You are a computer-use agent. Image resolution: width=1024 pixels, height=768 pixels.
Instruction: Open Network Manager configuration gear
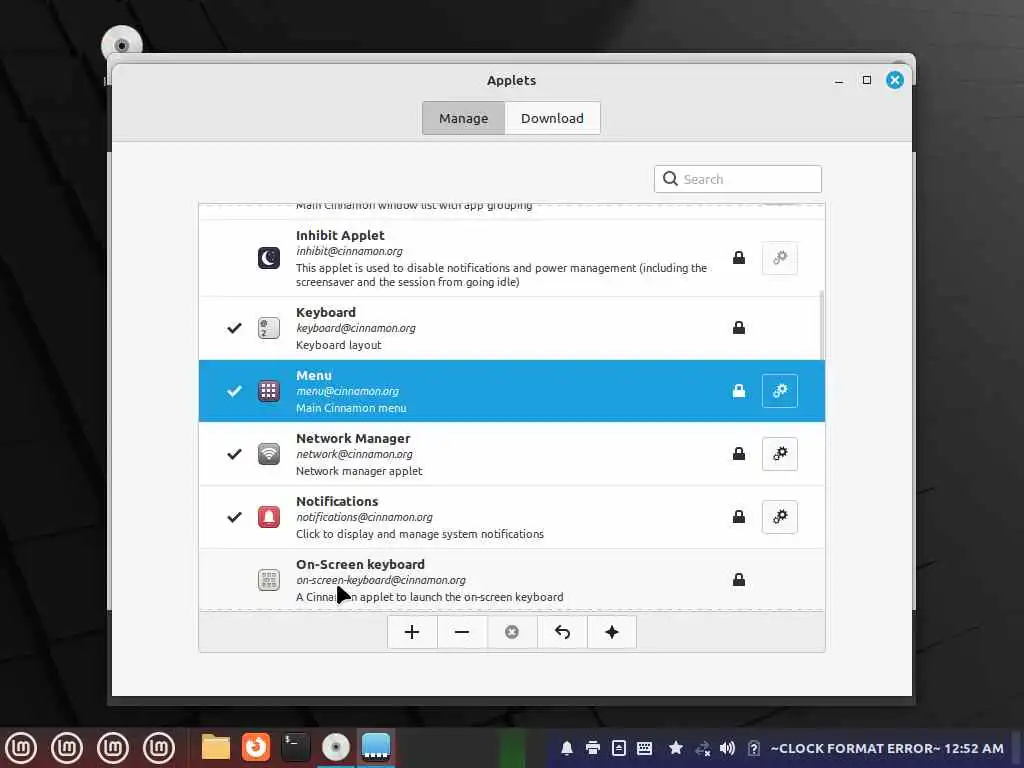[x=779, y=454]
